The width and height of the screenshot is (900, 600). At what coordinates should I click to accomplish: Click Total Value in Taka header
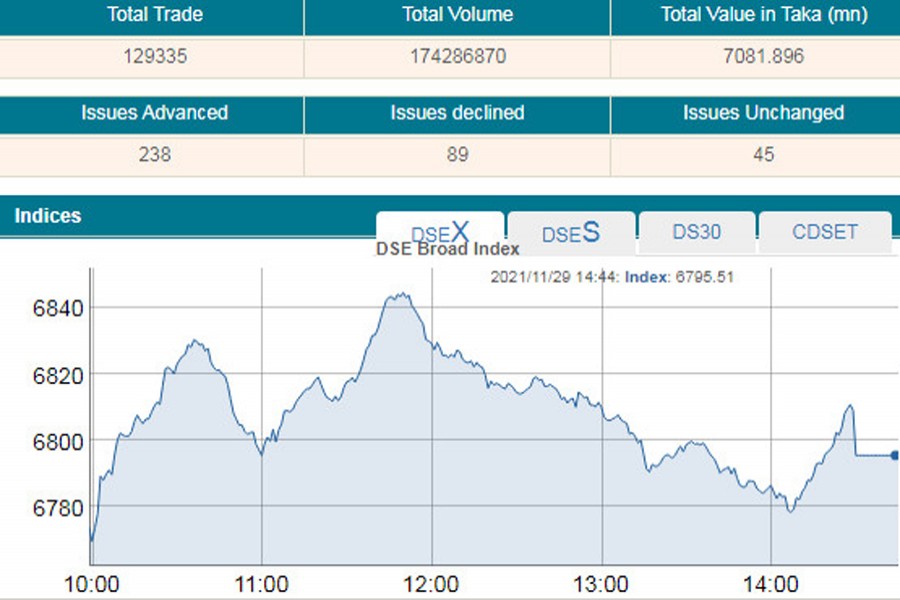[x=764, y=15]
